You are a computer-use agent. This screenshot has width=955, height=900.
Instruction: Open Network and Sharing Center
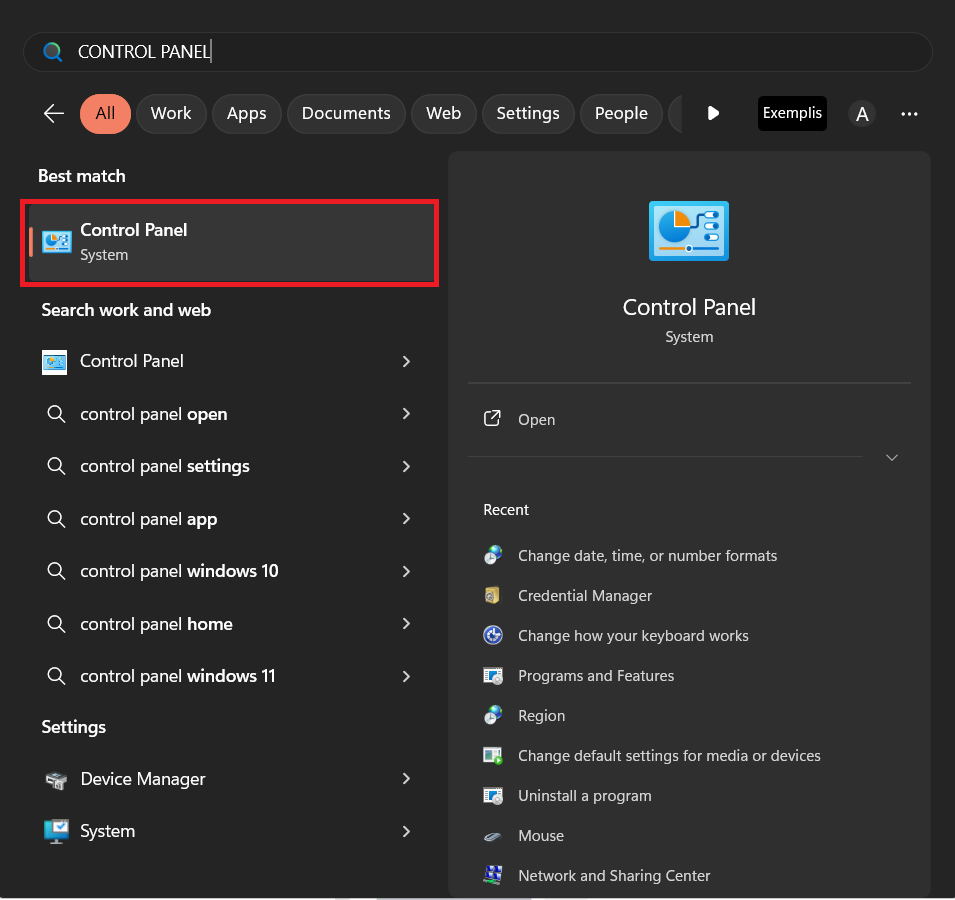tap(614, 876)
